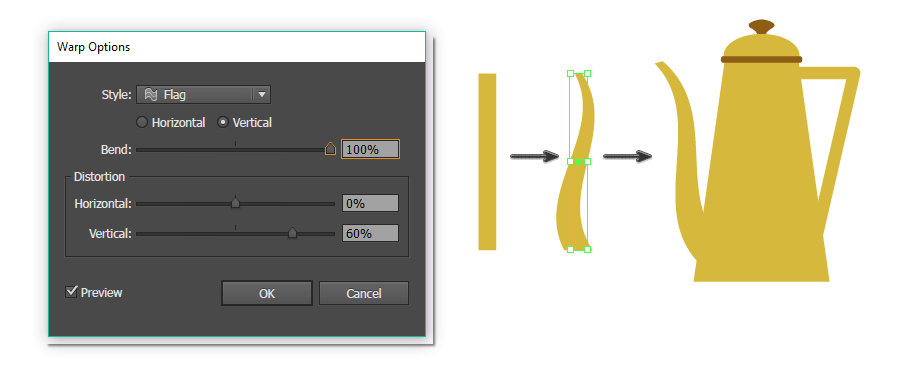The height and width of the screenshot is (375, 900).
Task: Click the top-left bounding box handle
Action: [x=570, y=74]
